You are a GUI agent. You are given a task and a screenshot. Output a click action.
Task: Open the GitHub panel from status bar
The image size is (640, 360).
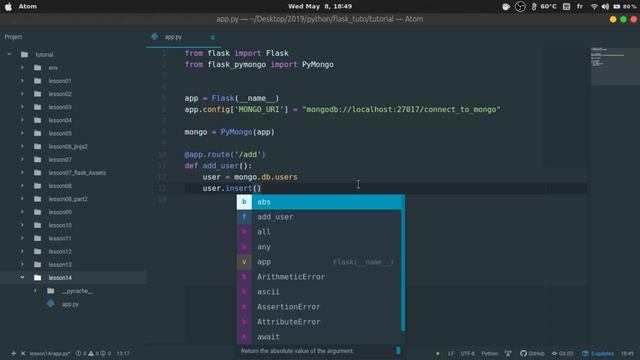pos(532,353)
